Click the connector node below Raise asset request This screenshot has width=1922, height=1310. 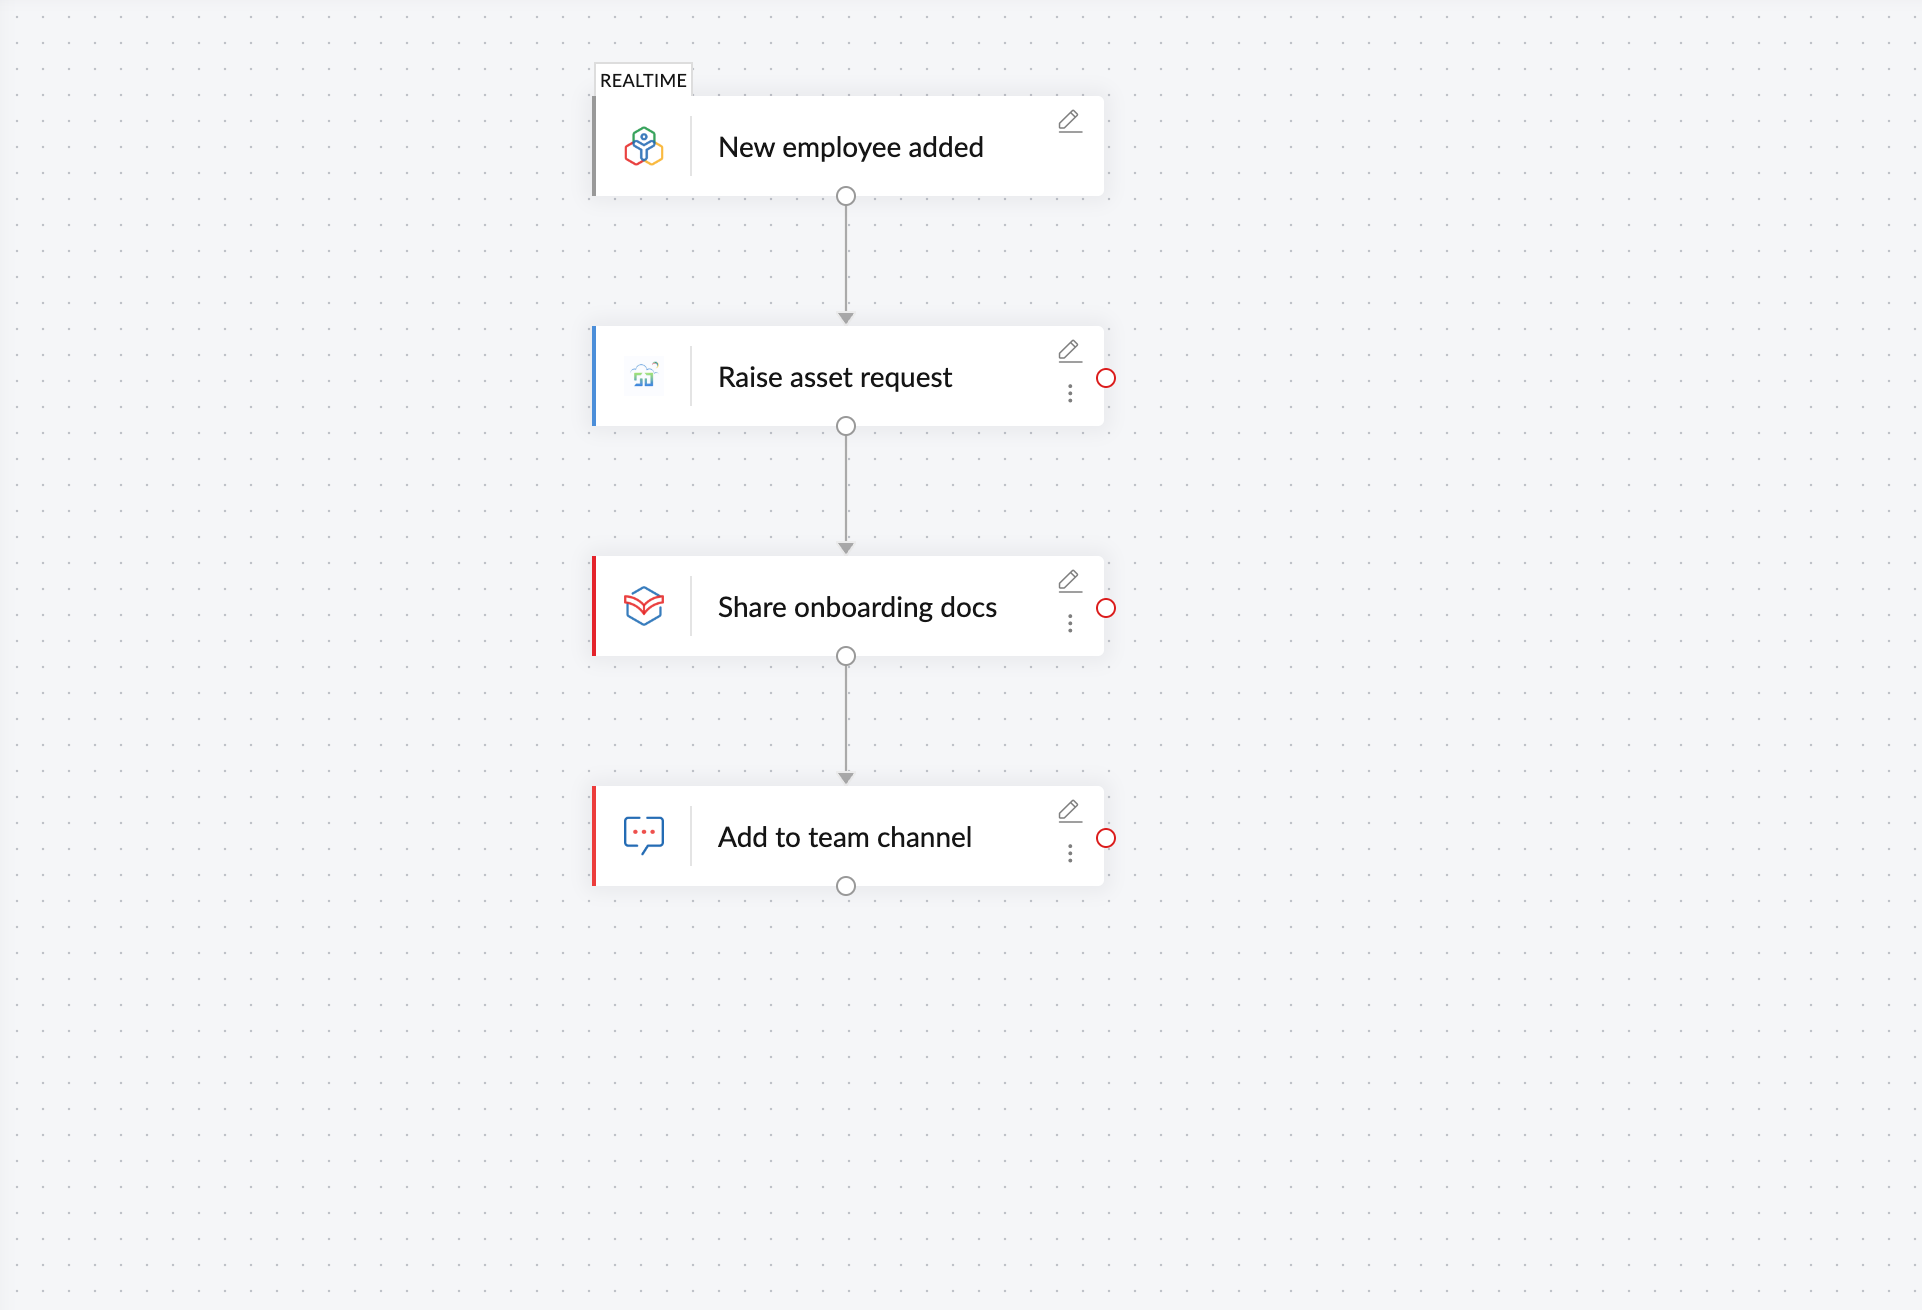847,425
